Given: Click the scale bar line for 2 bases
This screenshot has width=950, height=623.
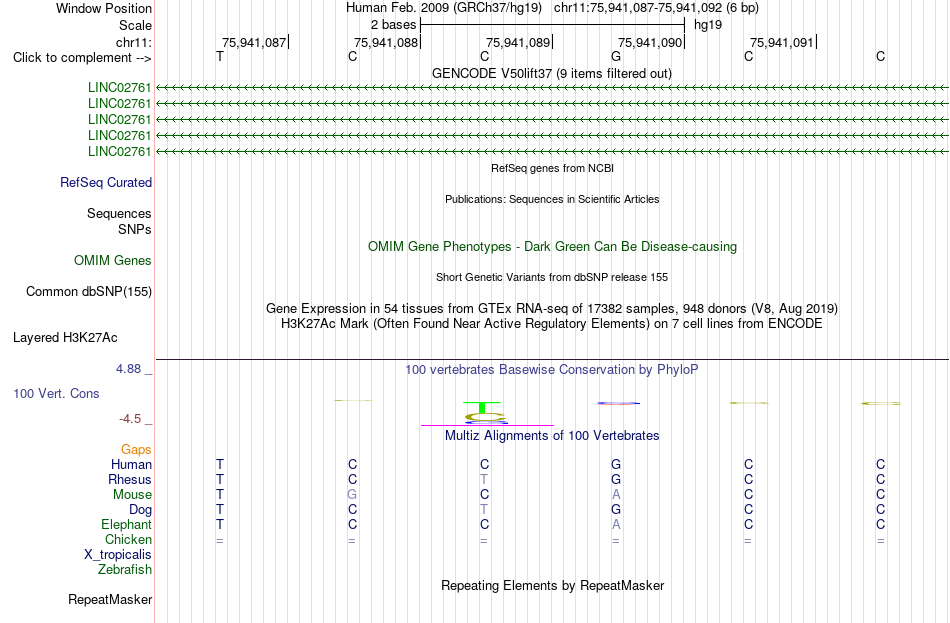Looking at the screenshot, I should pyautogui.click(x=552, y=25).
